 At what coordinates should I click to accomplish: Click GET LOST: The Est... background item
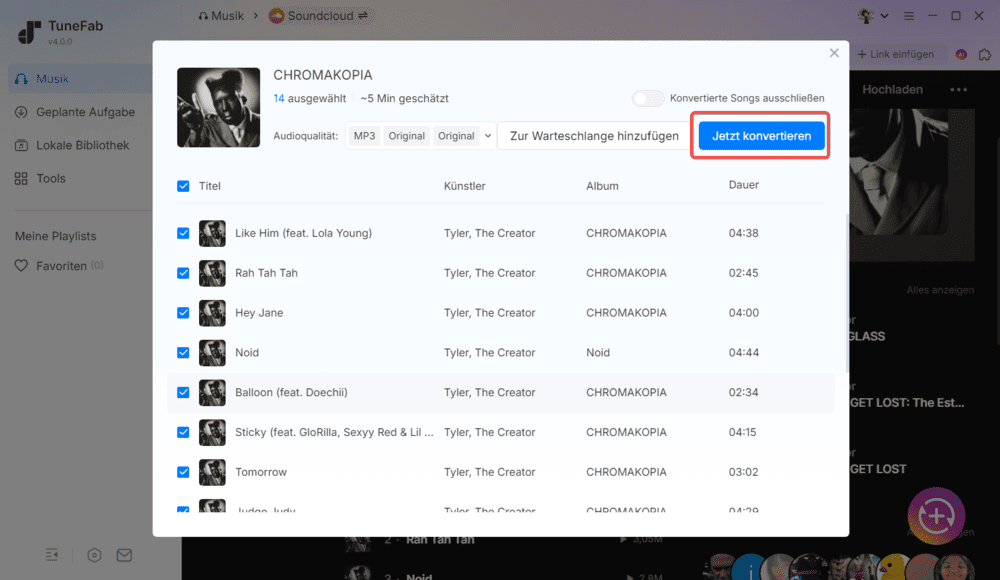(x=907, y=403)
